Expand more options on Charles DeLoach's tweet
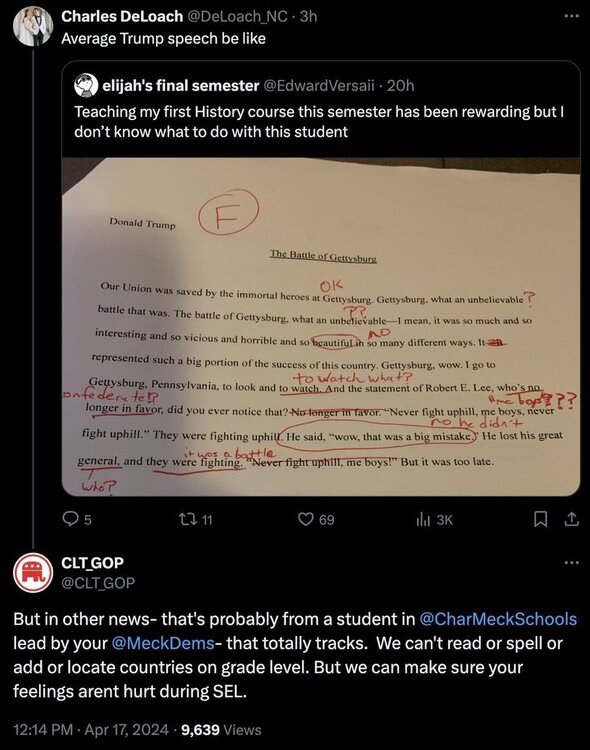Screen dimensions: 590x750 pyautogui.click(x=571, y=16)
